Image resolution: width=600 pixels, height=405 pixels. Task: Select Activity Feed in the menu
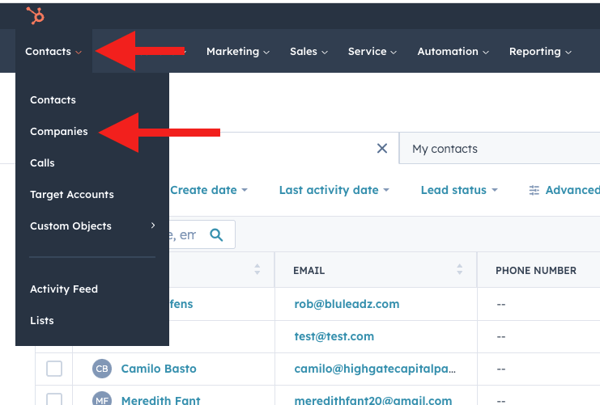64,289
